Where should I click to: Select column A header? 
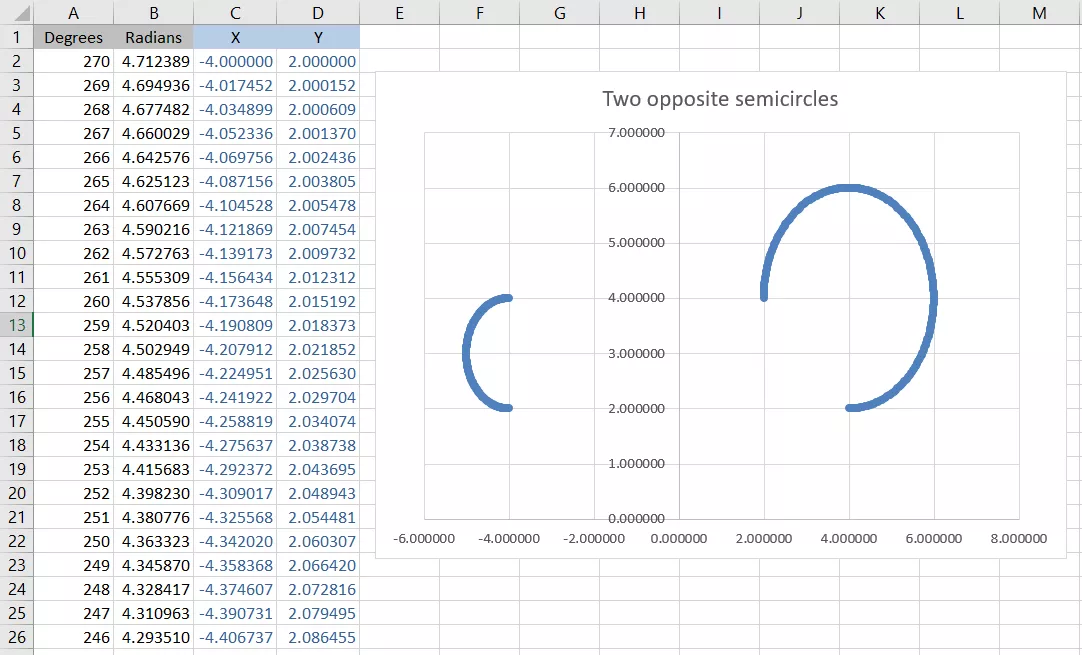coord(73,12)
